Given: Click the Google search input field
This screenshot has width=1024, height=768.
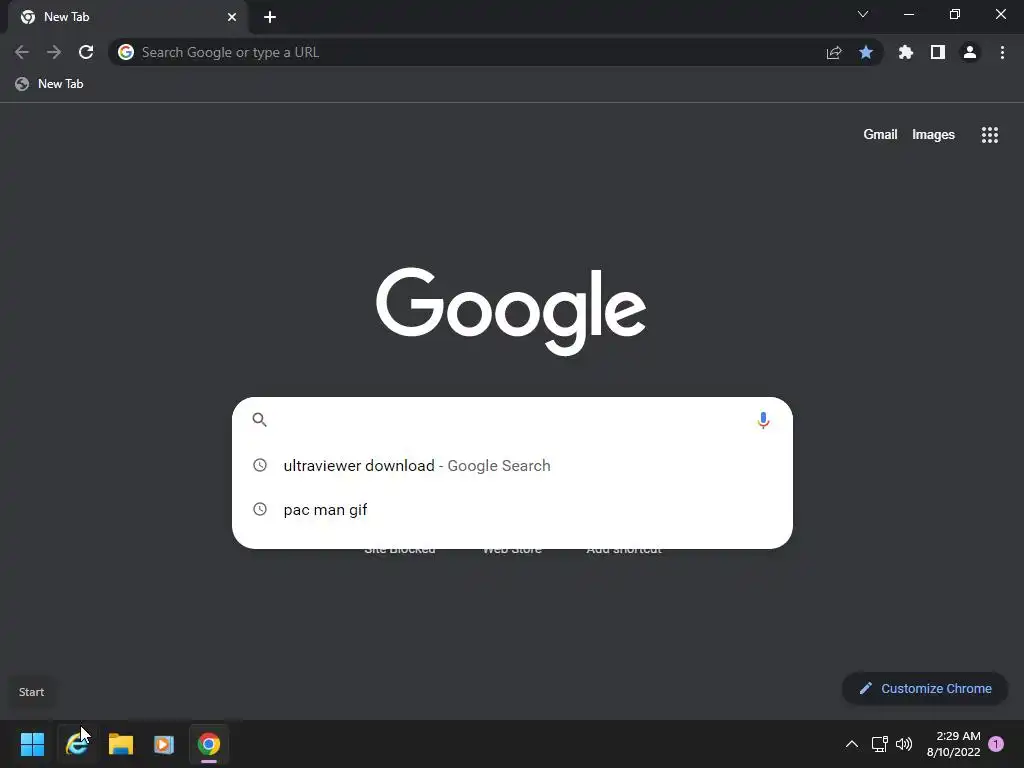Looking at the screenshot, I should [x=512, y=420].
